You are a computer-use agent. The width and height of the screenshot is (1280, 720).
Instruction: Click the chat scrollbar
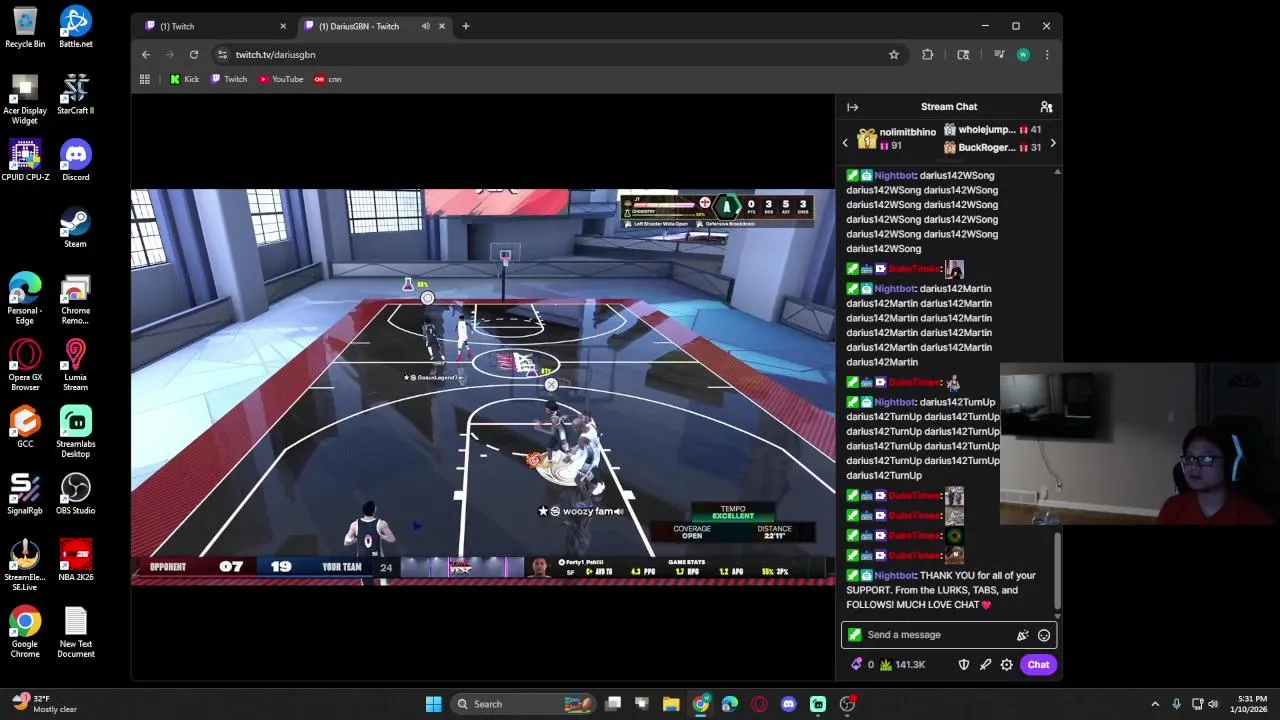tap(1057, 570)
